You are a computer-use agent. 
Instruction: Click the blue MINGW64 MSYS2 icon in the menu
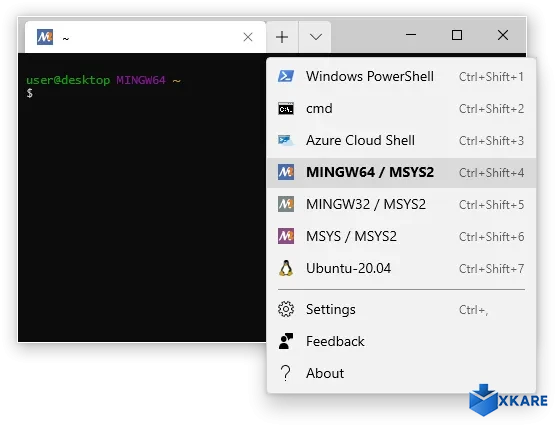[x=286, y=172]
